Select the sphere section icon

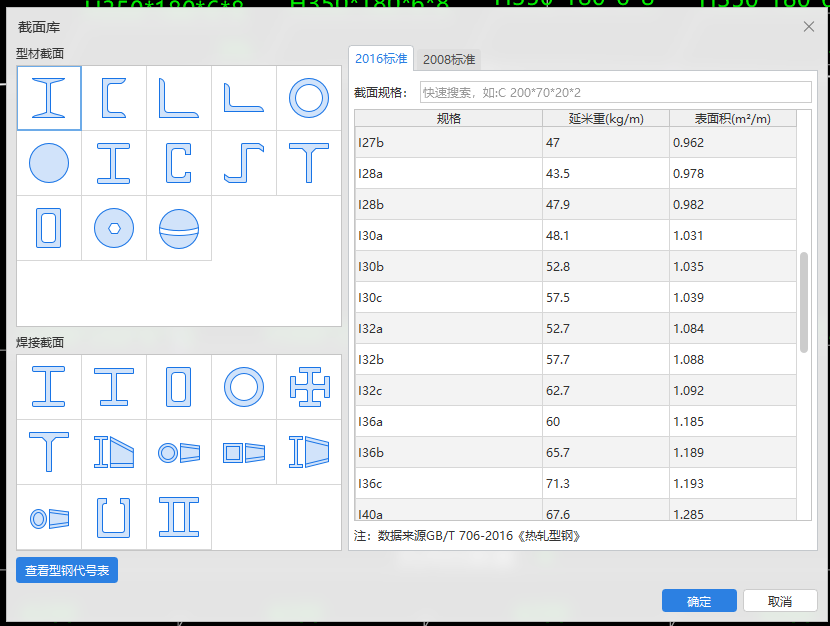pyautogui.click(x=179, y=228)
